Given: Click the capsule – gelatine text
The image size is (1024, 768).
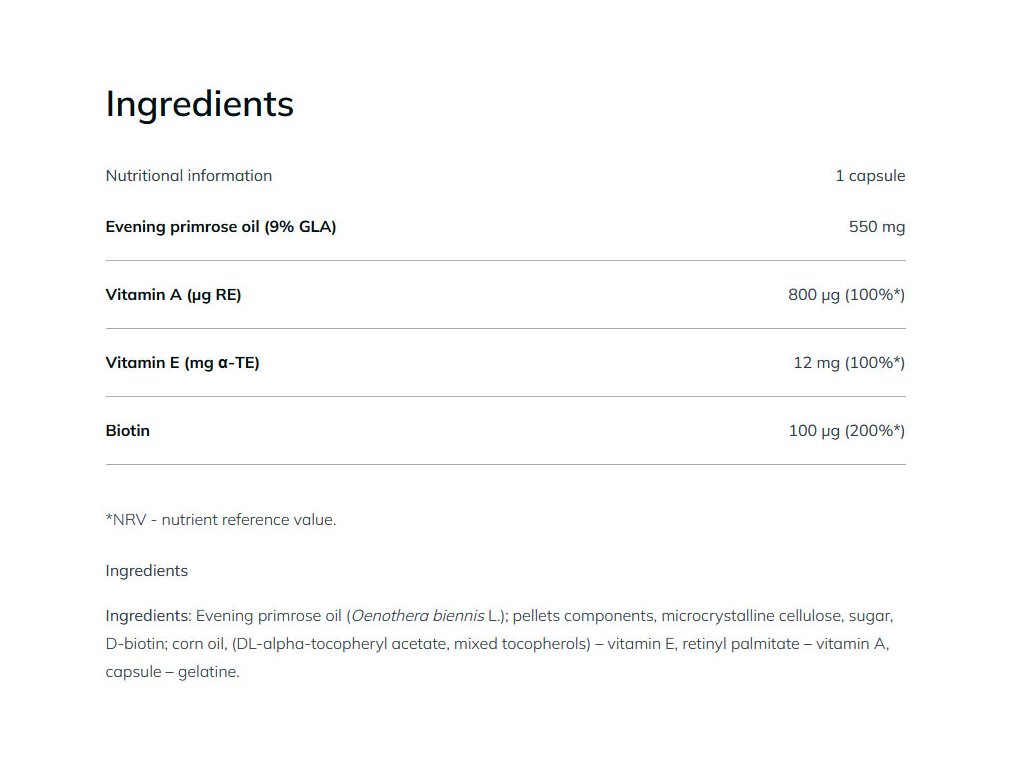Looking at the screenshot, I should coord(172,672).
